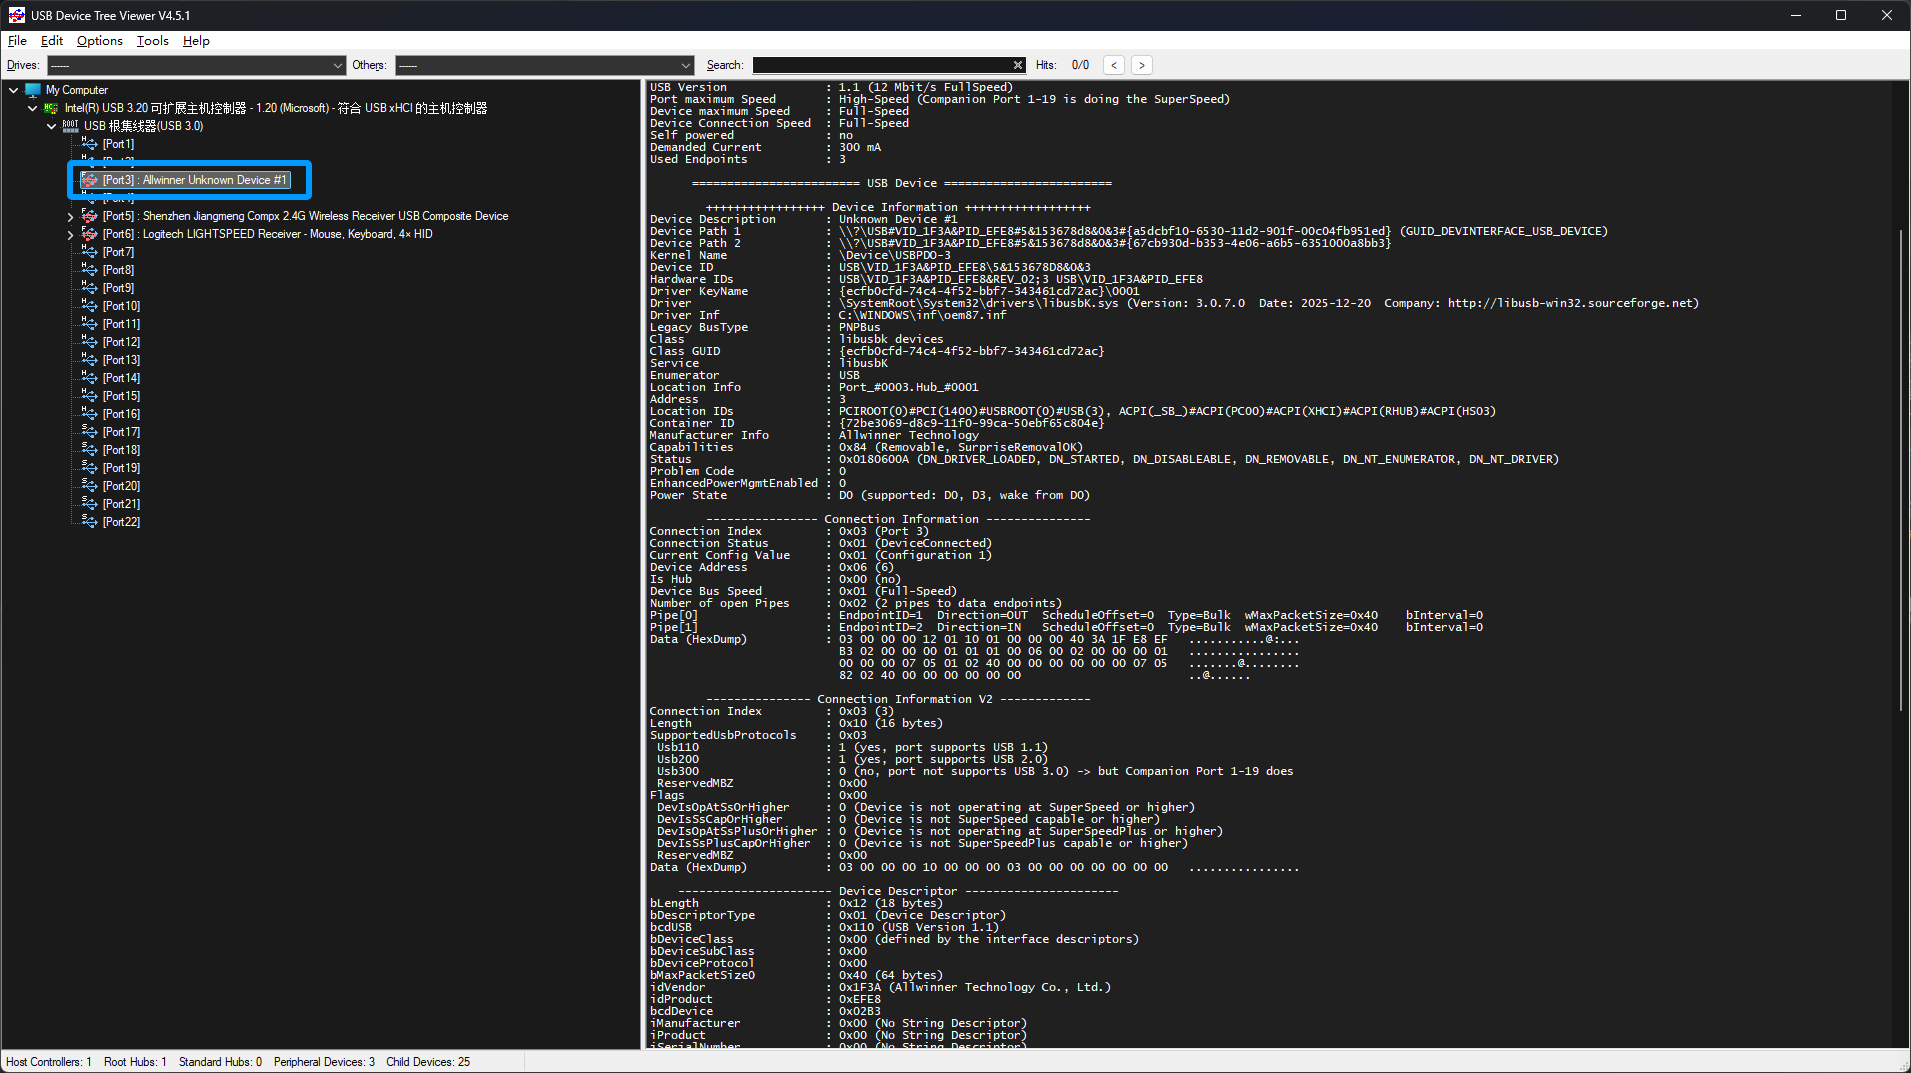Clear the search field with X icon
Image resolution: width=1911 pixels, height=1073 pixels.
(x=1018, y=65)
